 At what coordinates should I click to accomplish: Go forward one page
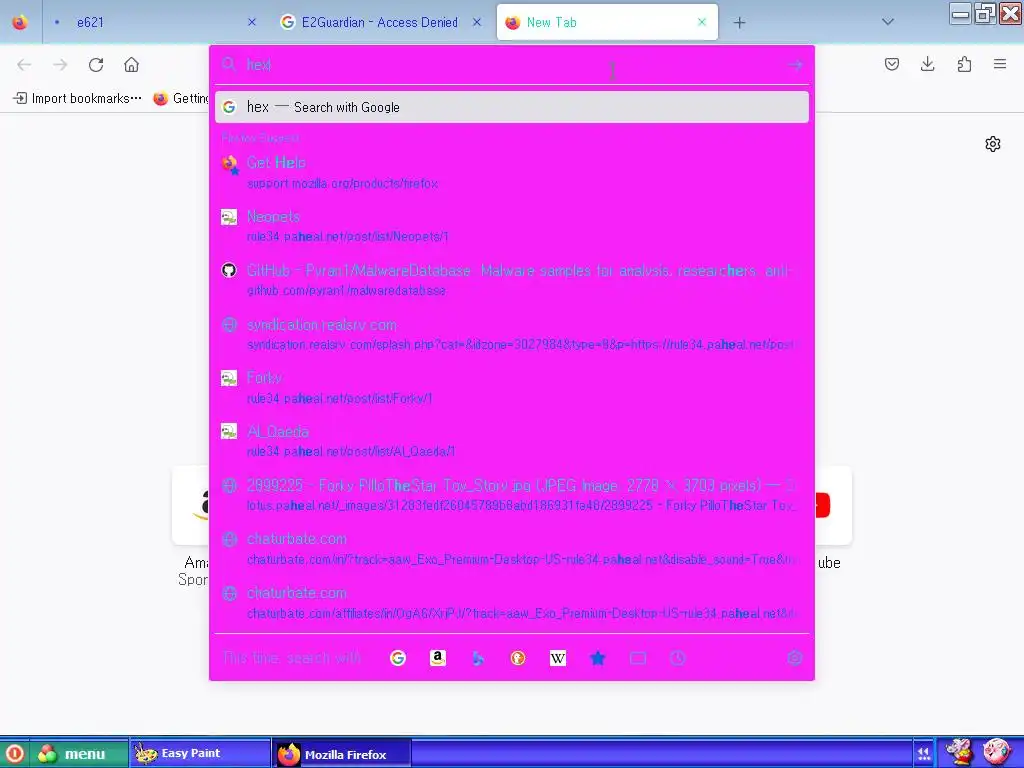(60, 65)
